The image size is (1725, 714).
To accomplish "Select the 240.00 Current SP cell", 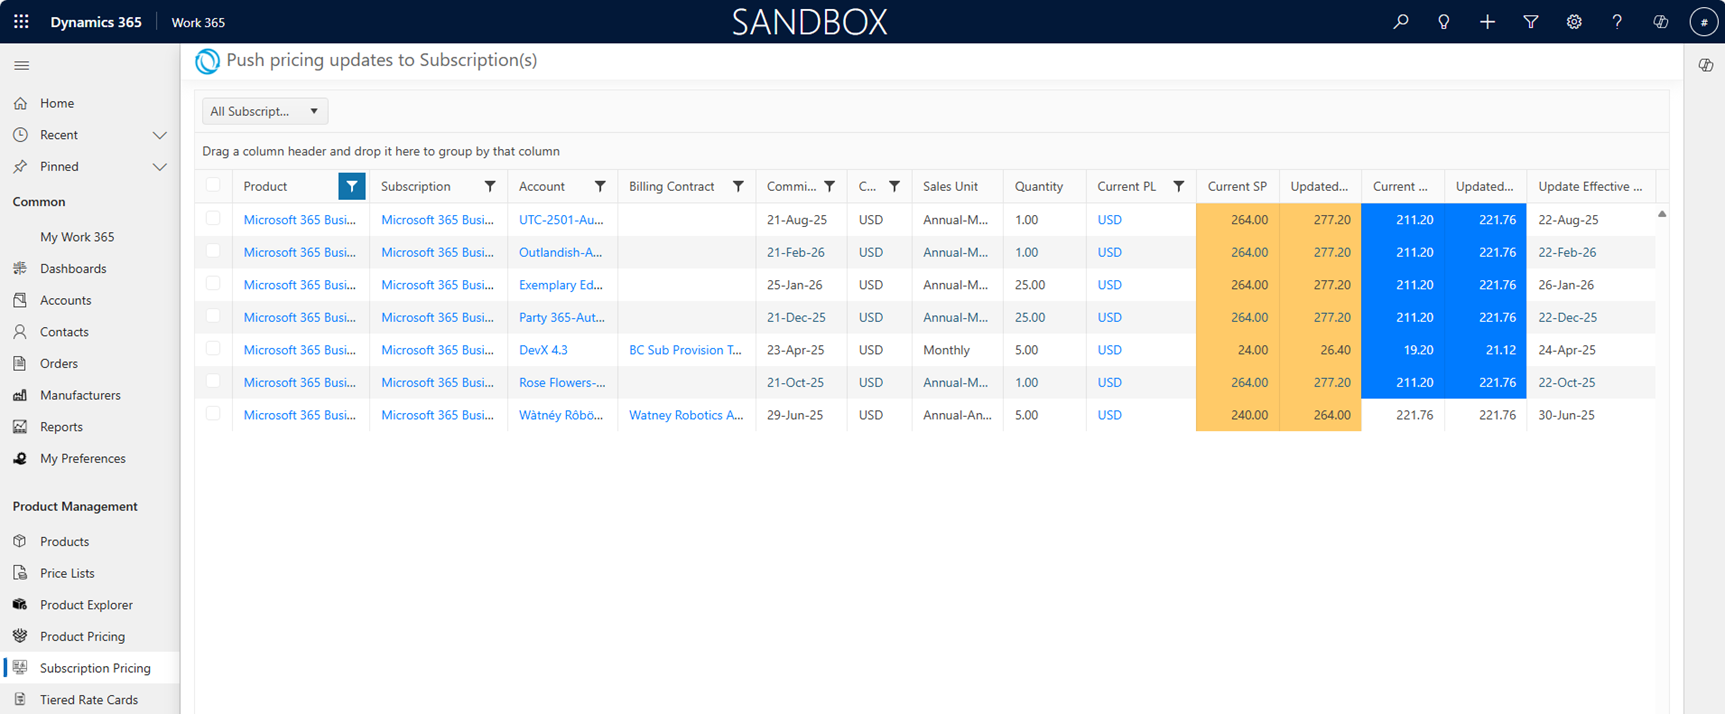I will 1237,415.
